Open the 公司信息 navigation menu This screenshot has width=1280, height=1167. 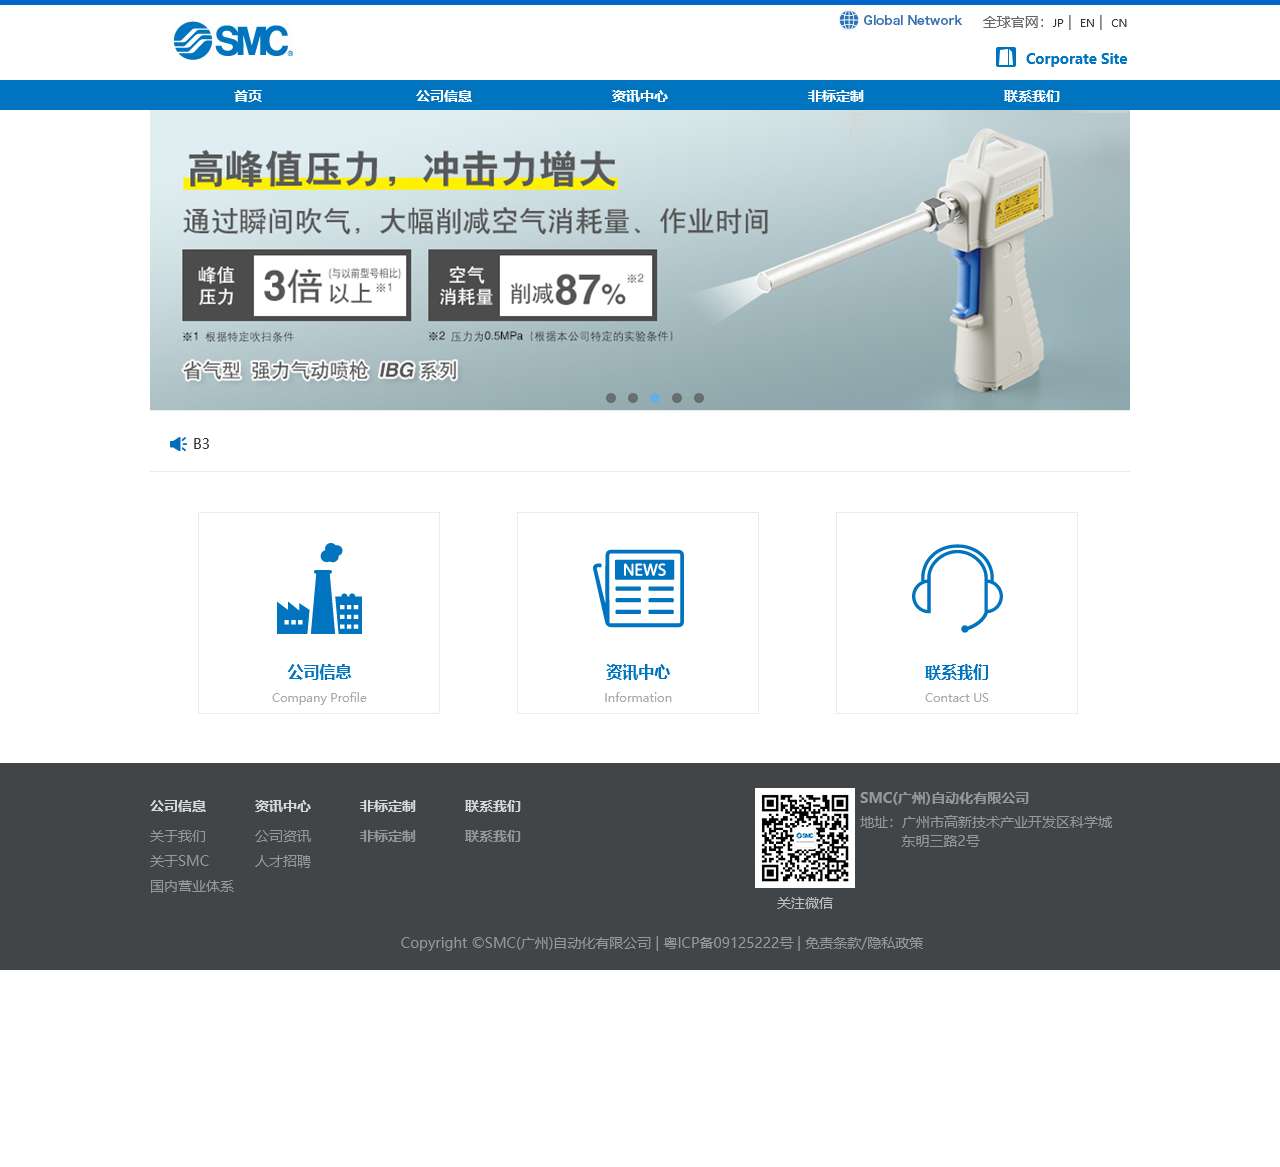click(444, 96)
